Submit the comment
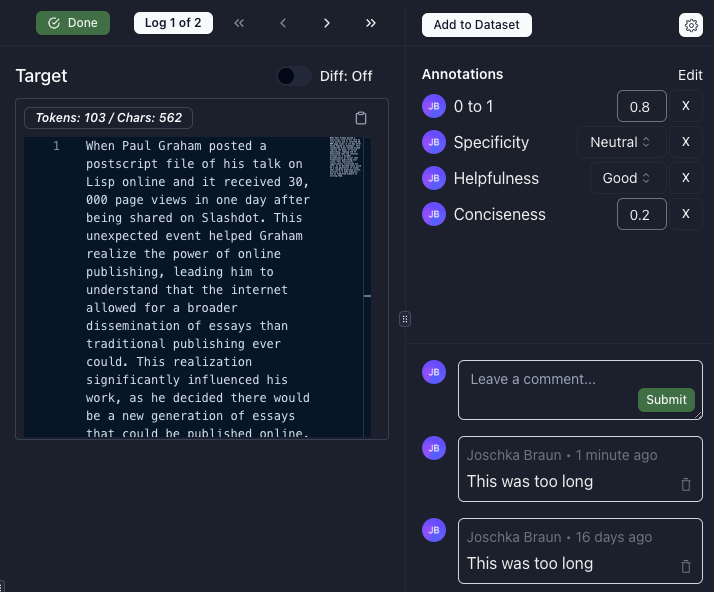The height and width of the screenshot is (592, 714). [666, 400]
